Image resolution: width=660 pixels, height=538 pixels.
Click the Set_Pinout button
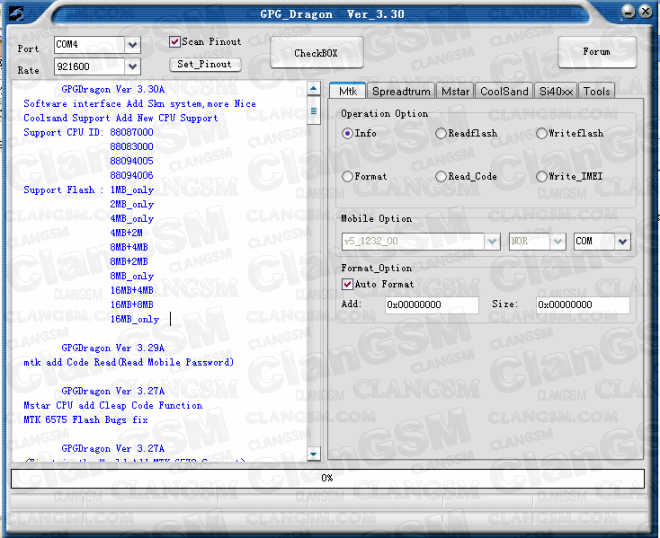click(x=205, y=64)
